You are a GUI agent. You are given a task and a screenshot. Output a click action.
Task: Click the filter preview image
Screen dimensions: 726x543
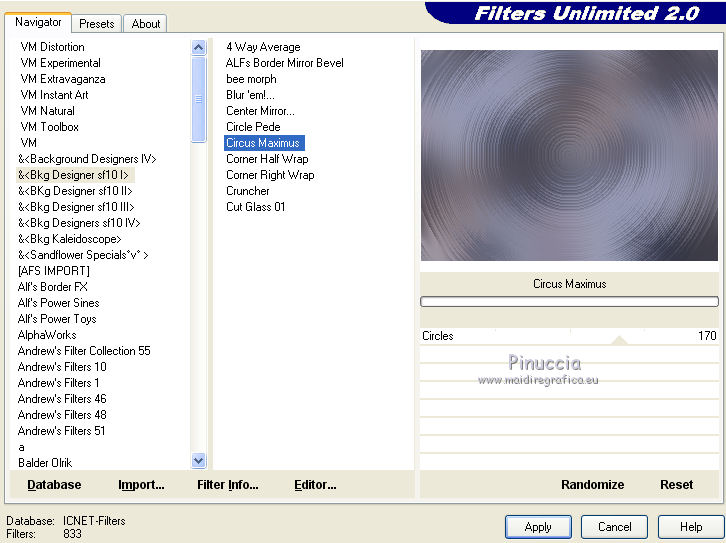[x=569, y=155]
